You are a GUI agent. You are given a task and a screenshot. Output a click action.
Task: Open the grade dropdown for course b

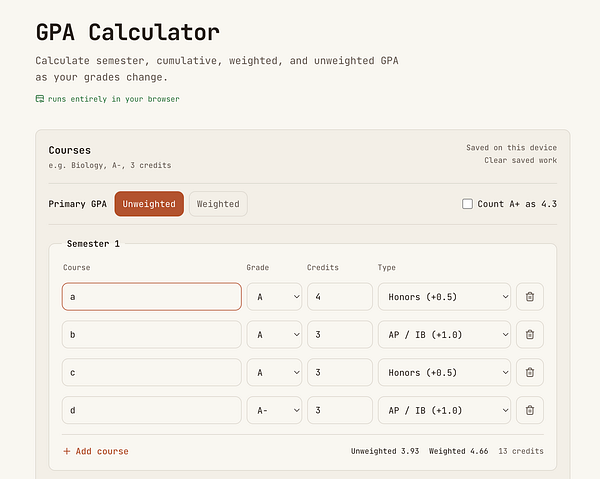click(x=274, y=334)
